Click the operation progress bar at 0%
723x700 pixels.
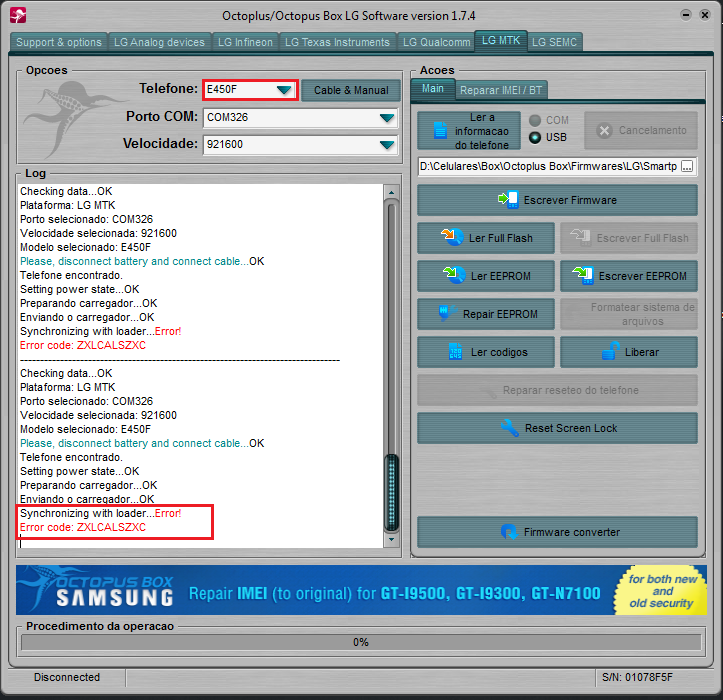point(361,642)
